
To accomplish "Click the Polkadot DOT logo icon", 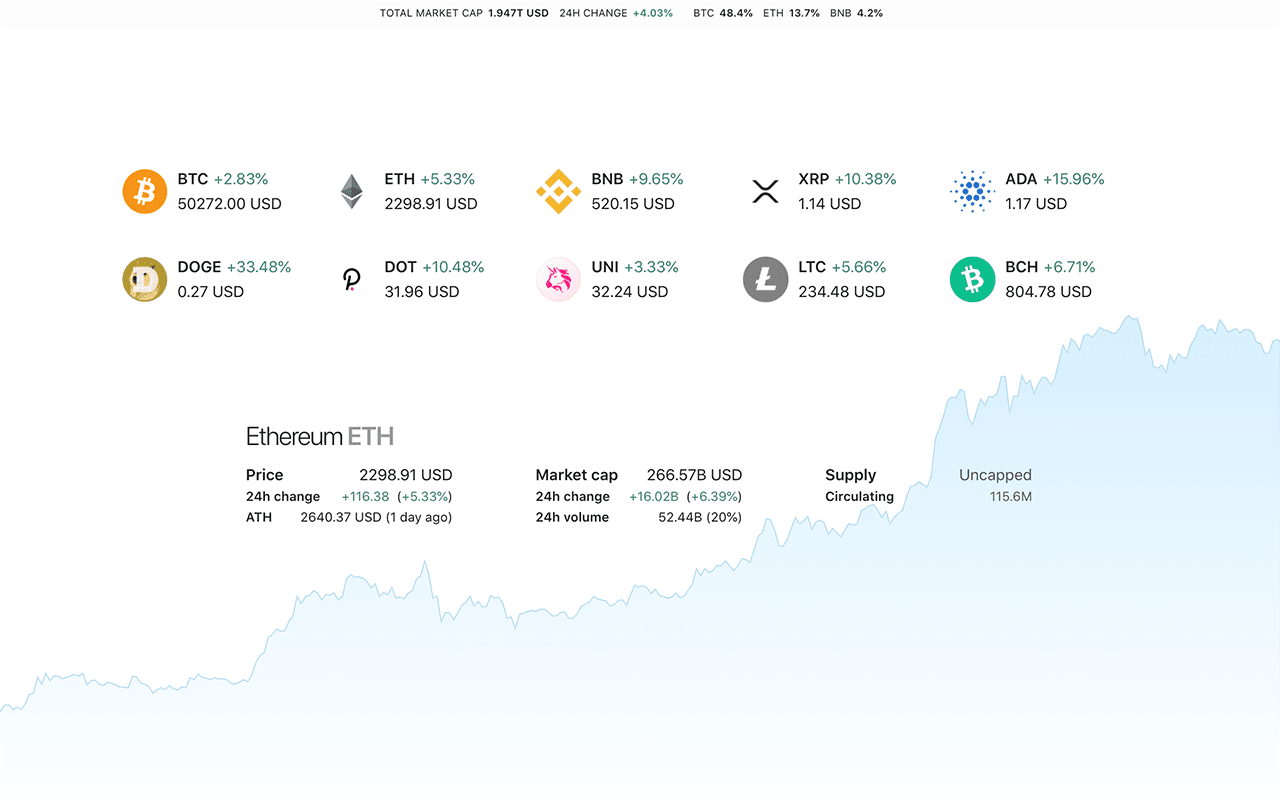I will 352,279.
